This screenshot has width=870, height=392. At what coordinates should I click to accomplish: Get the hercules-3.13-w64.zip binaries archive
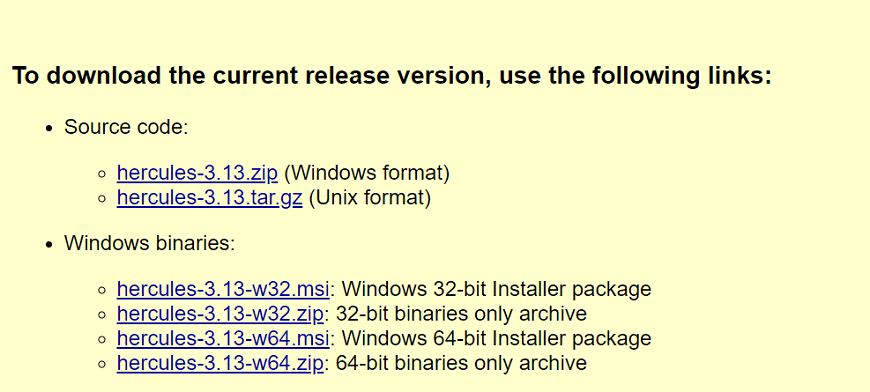click(220, 363)
